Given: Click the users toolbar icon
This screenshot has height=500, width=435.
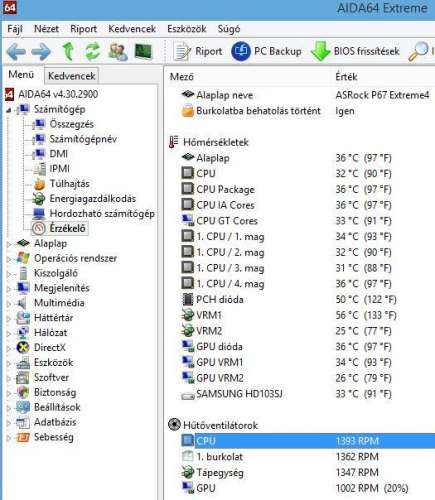Looking at the screenshot, I should coord(118,52).
